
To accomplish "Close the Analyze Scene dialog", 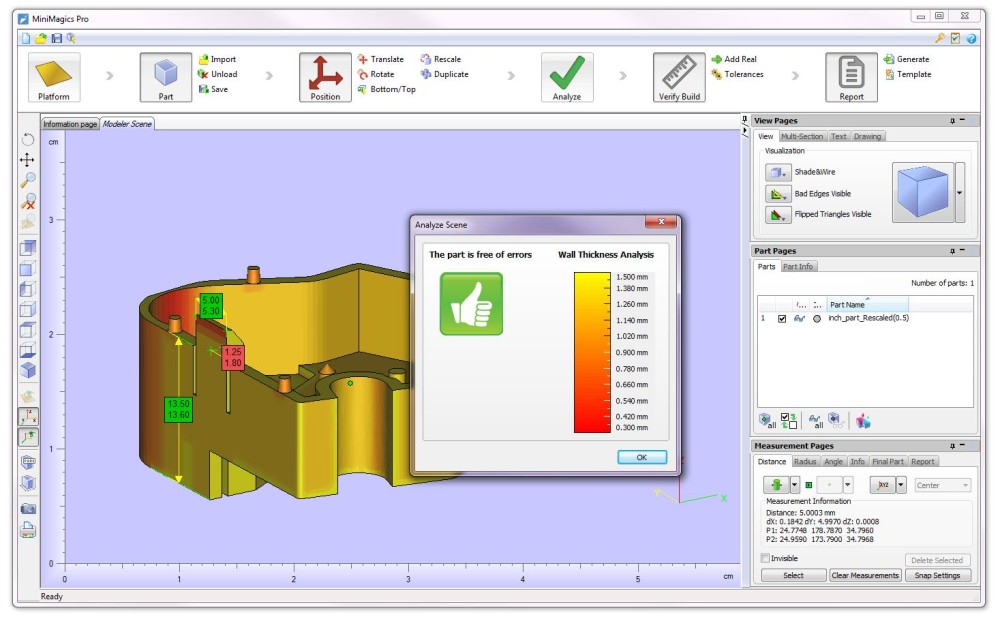I will click(661, 221).
